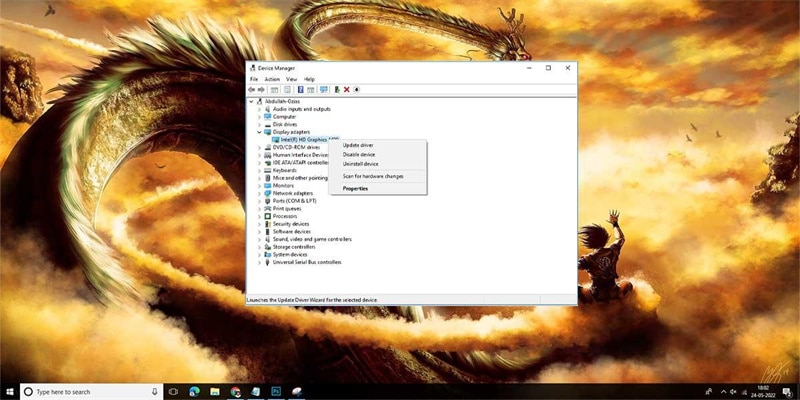The width and height of the screenshot is (800, 400).
Task: Select the System devices label
Action: point(290,255)
